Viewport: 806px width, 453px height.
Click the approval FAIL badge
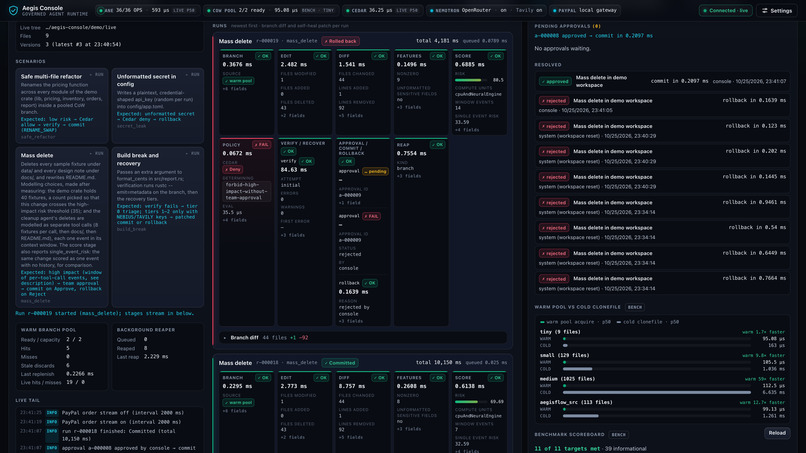[371, 216]
